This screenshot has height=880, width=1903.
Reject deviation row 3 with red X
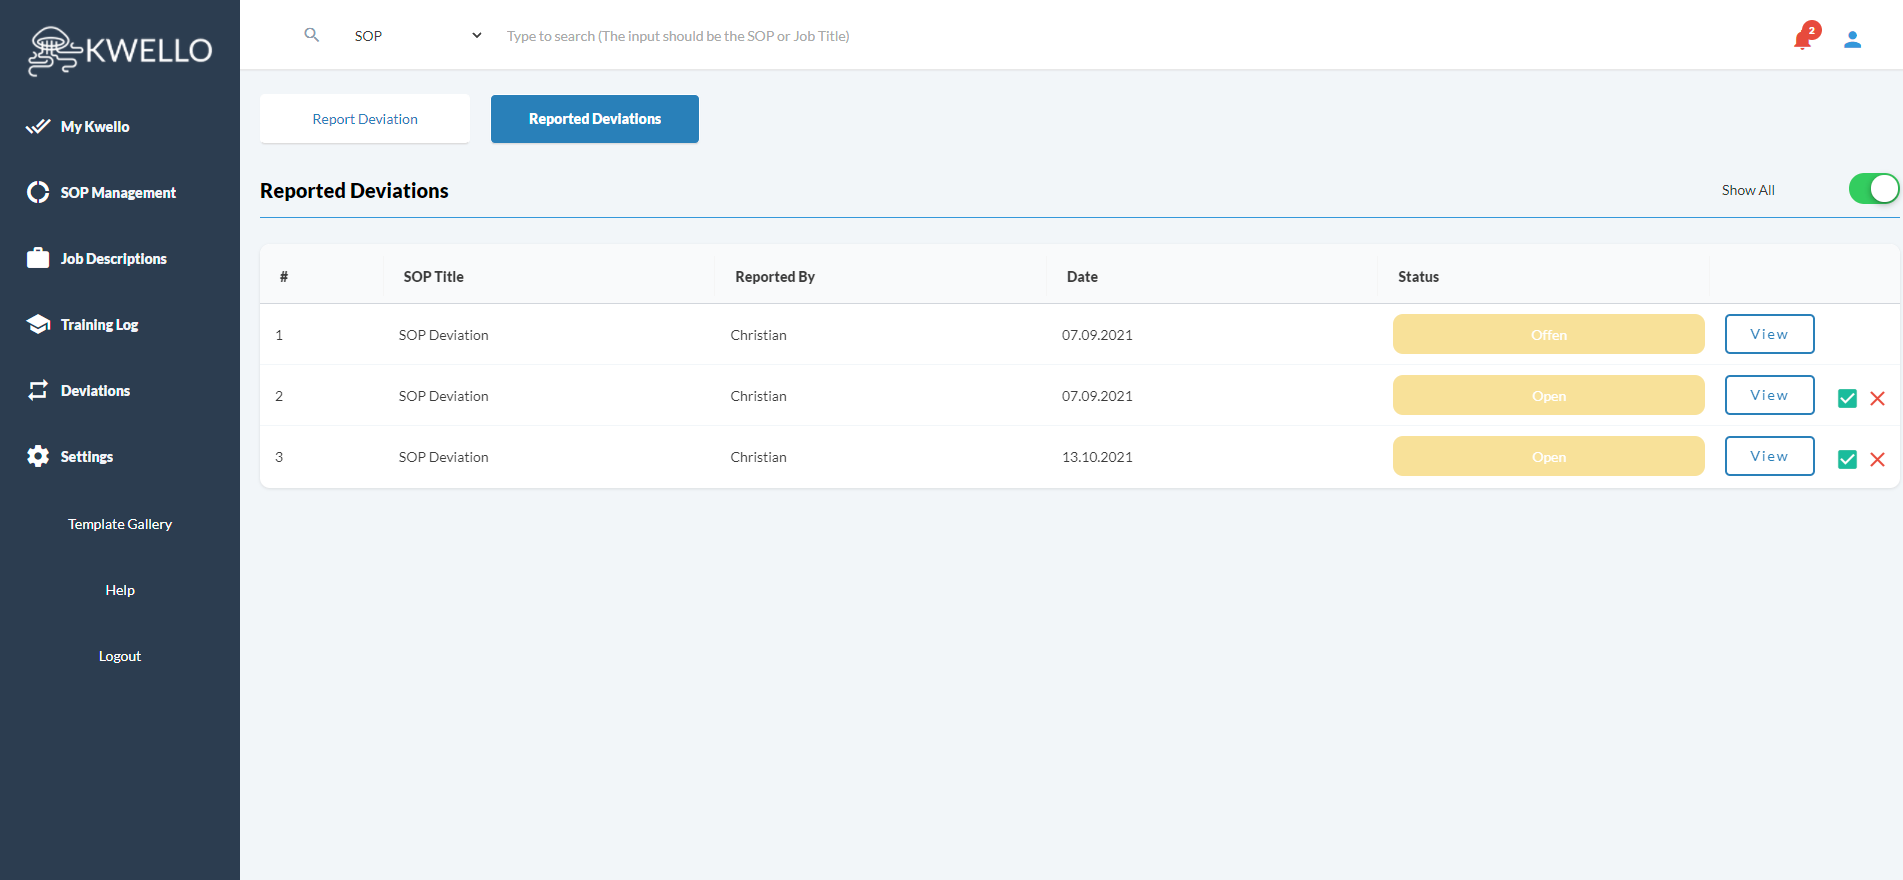1877,459
